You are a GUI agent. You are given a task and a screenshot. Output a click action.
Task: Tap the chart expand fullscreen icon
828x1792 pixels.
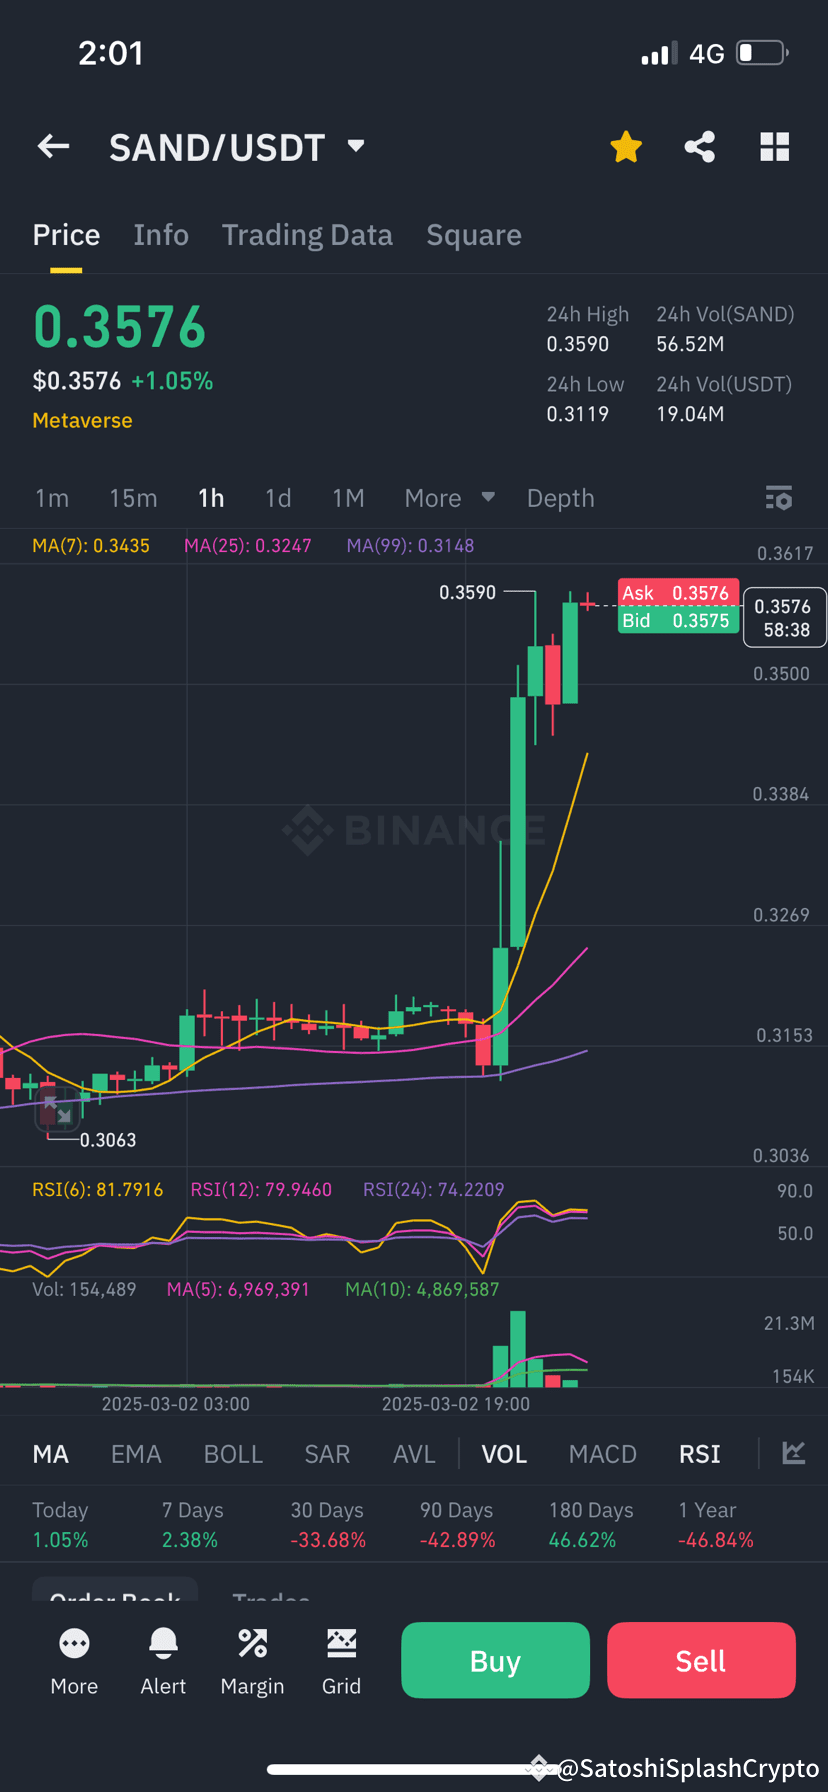pos(56,1111)
